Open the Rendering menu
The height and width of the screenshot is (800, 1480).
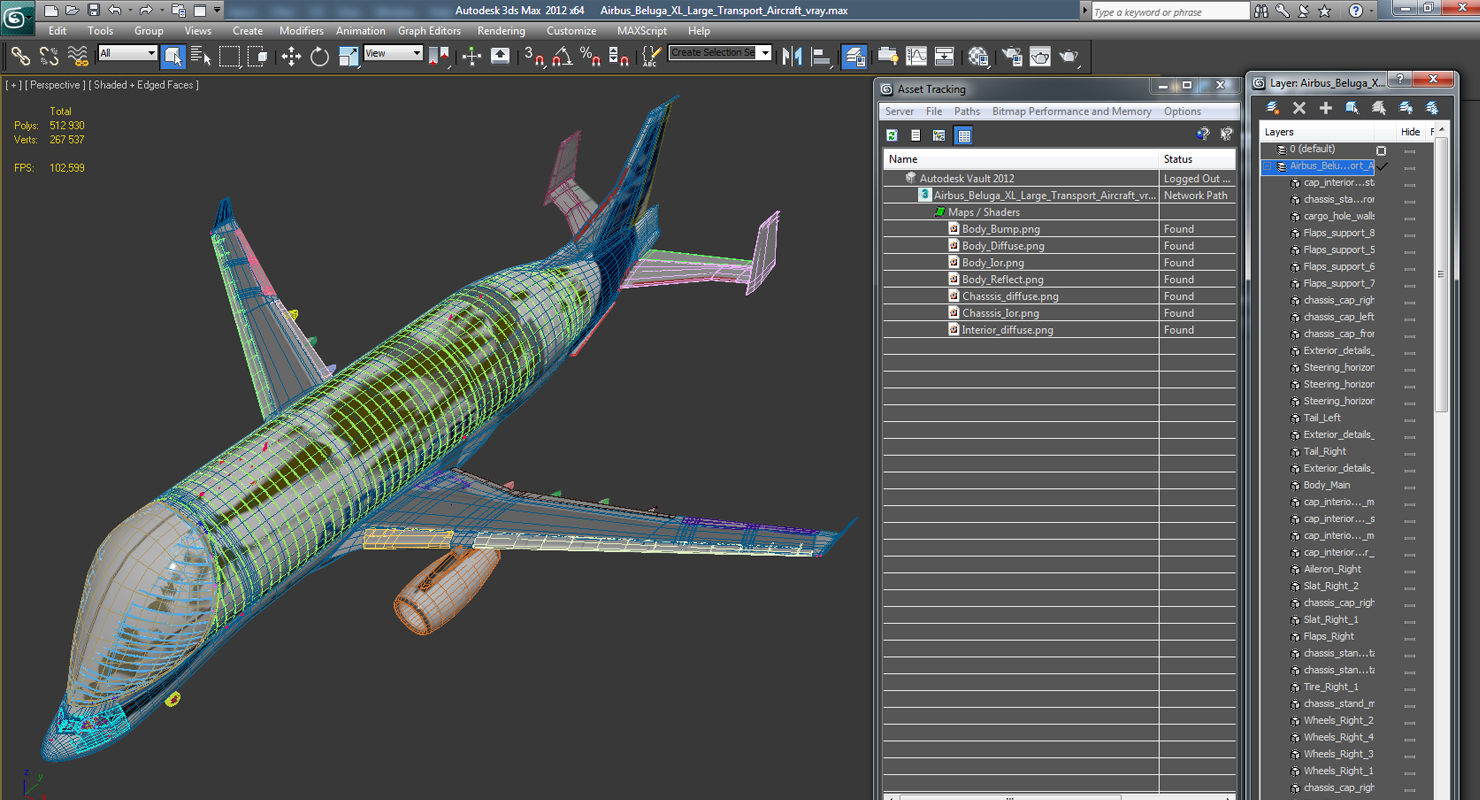click(501, 31)
